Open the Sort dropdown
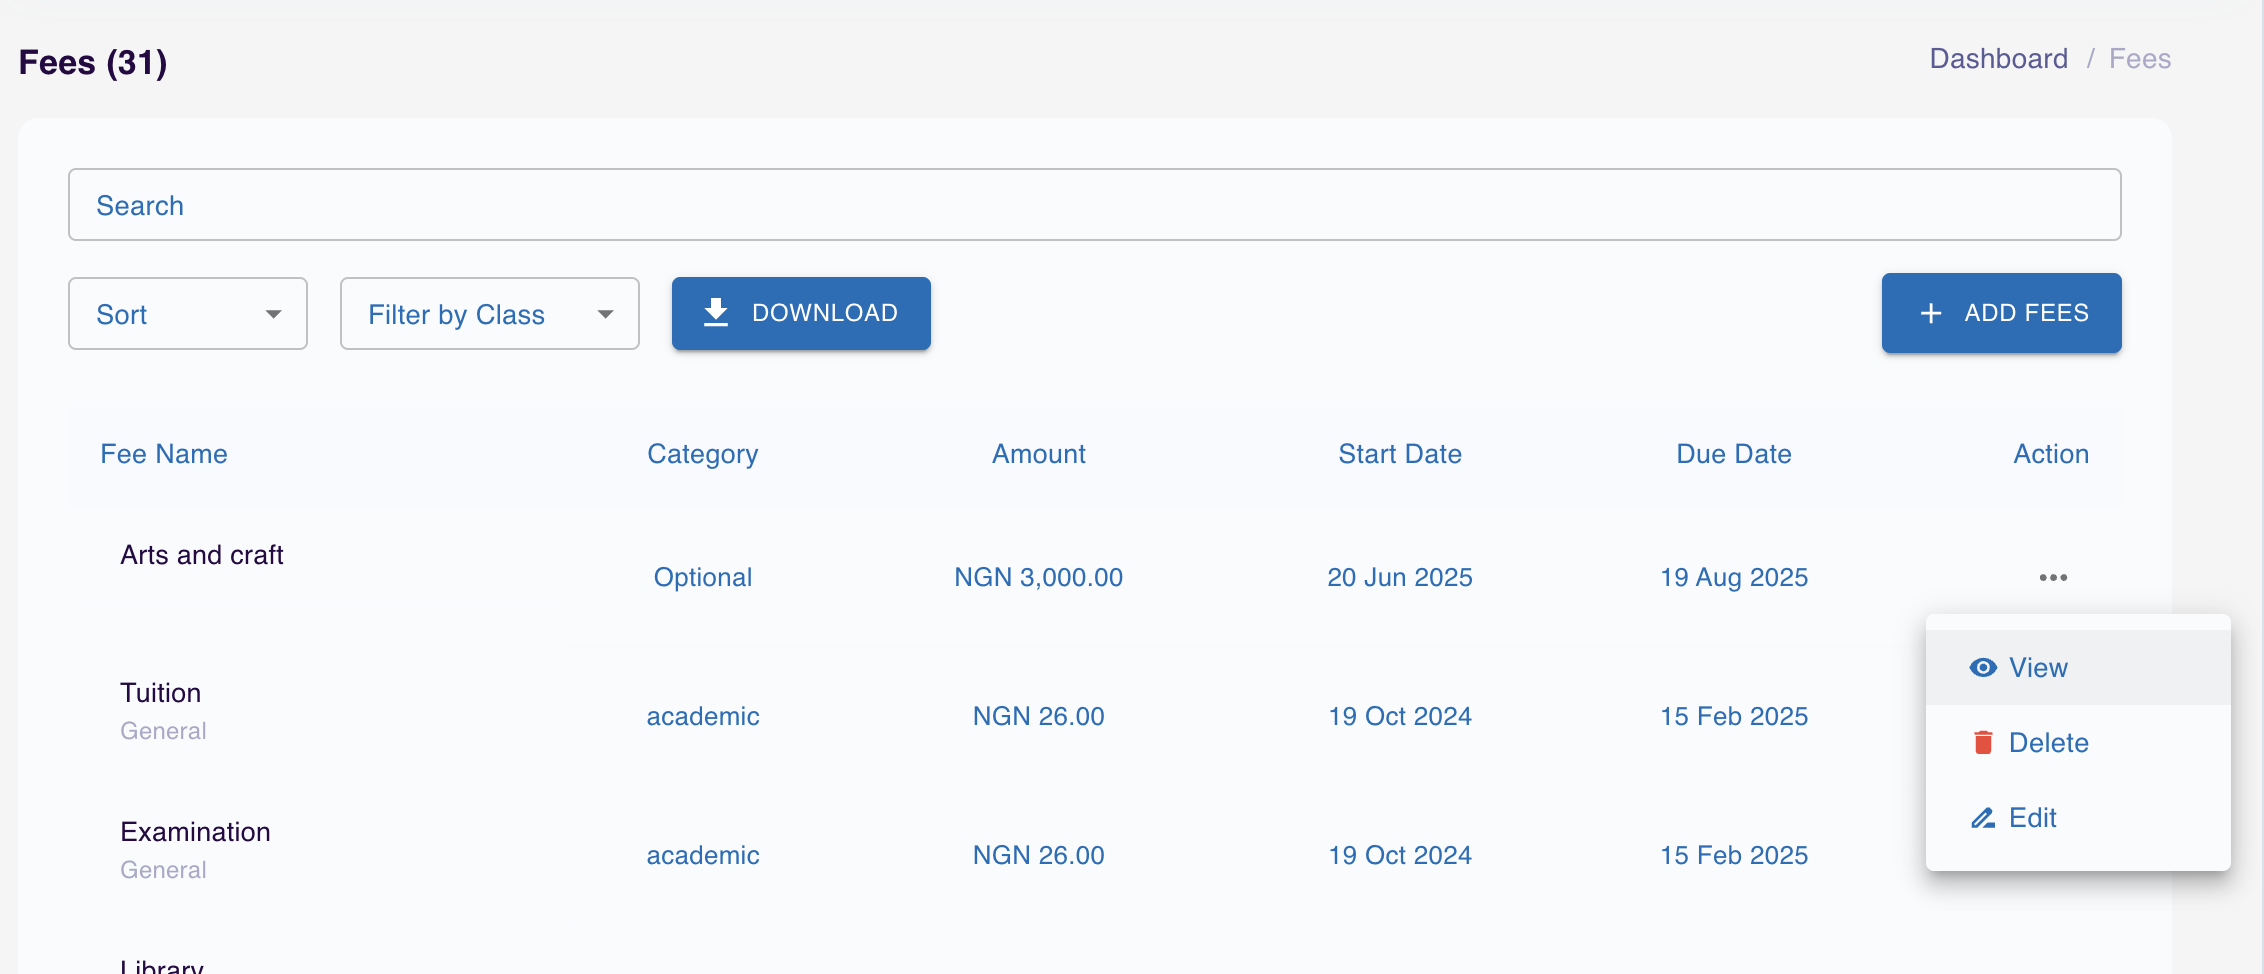 [x=188, y=314]
